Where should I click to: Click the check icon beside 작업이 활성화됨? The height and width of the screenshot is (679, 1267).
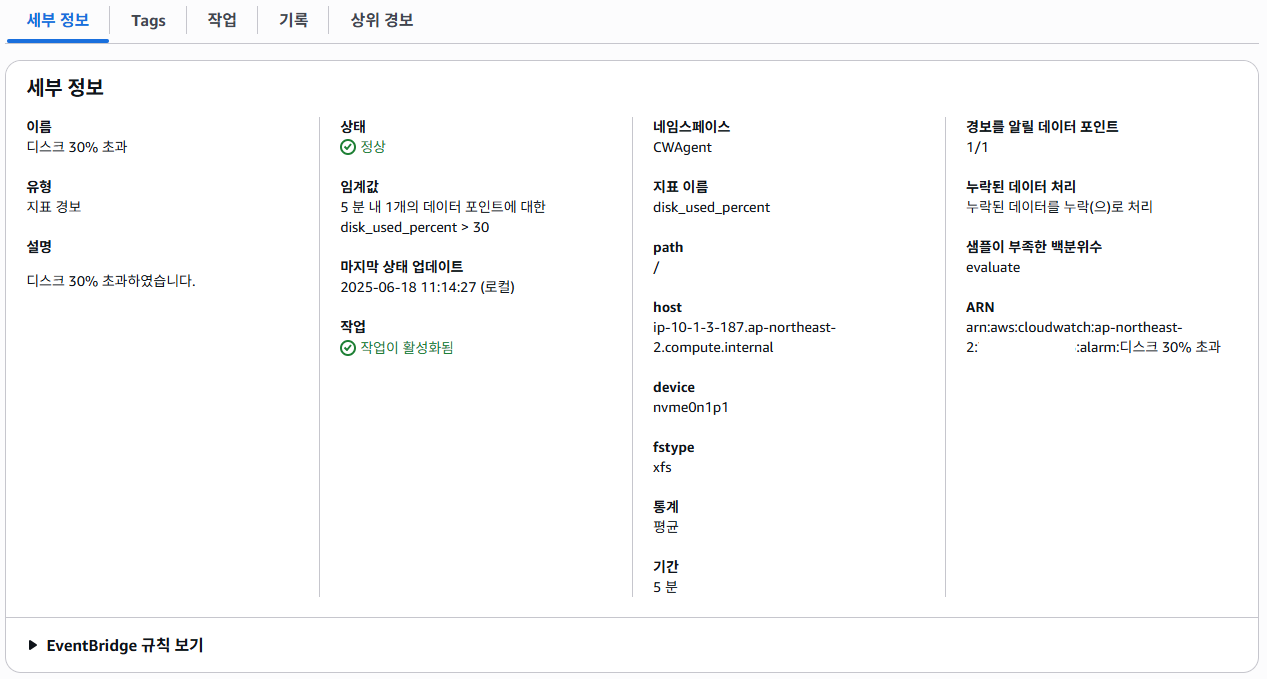348,348
